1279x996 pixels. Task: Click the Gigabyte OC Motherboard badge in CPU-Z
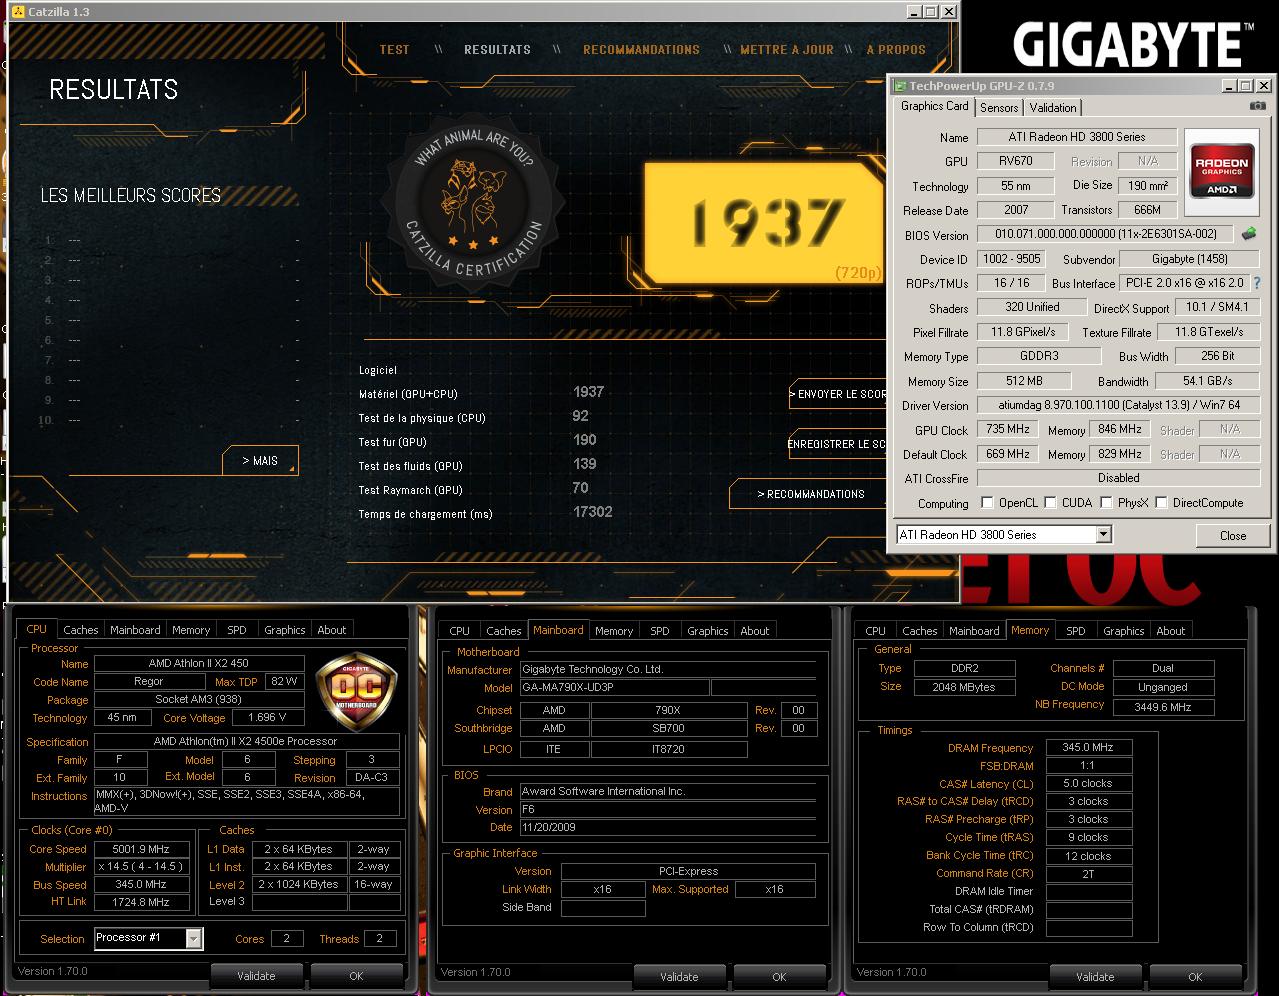[356, 692]
